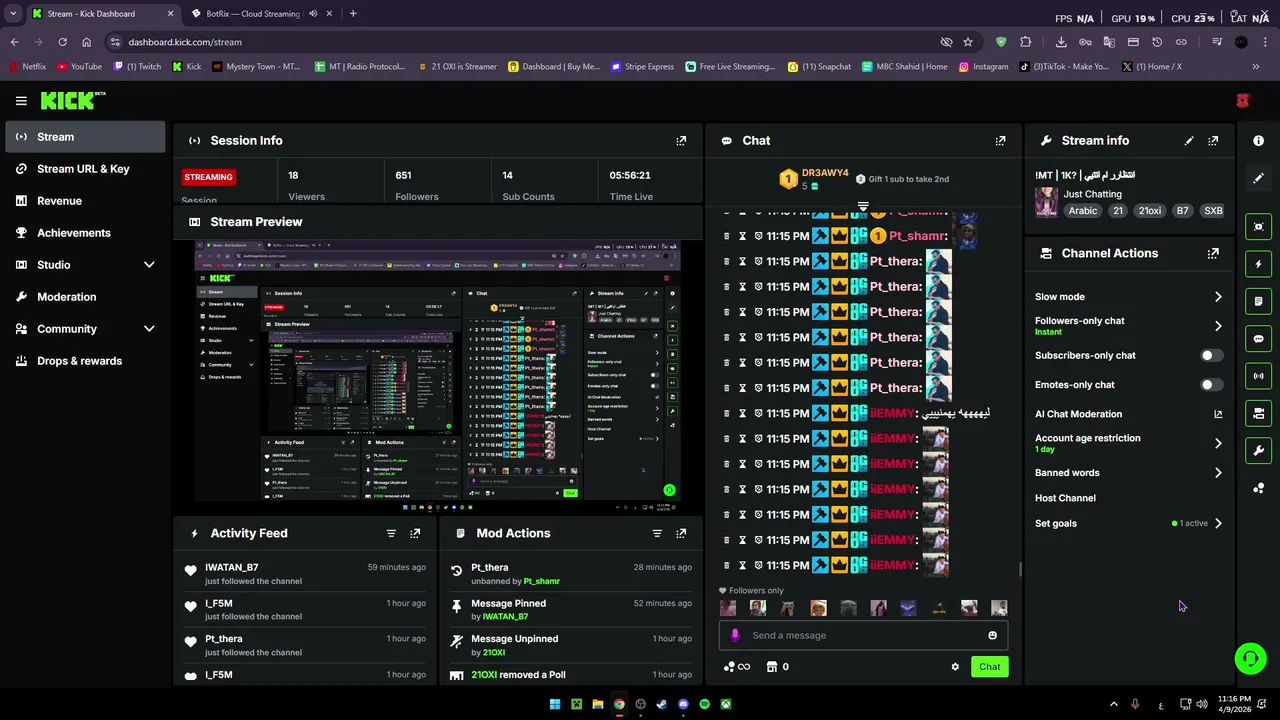Pop out the Mod Actions panel
The height and width of the screenshot is (720, 1280).
pos(681,533)
